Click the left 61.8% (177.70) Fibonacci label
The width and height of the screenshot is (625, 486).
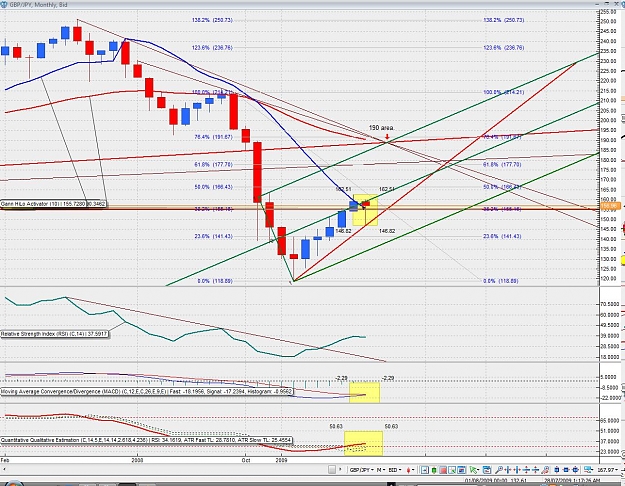(213, 164)
